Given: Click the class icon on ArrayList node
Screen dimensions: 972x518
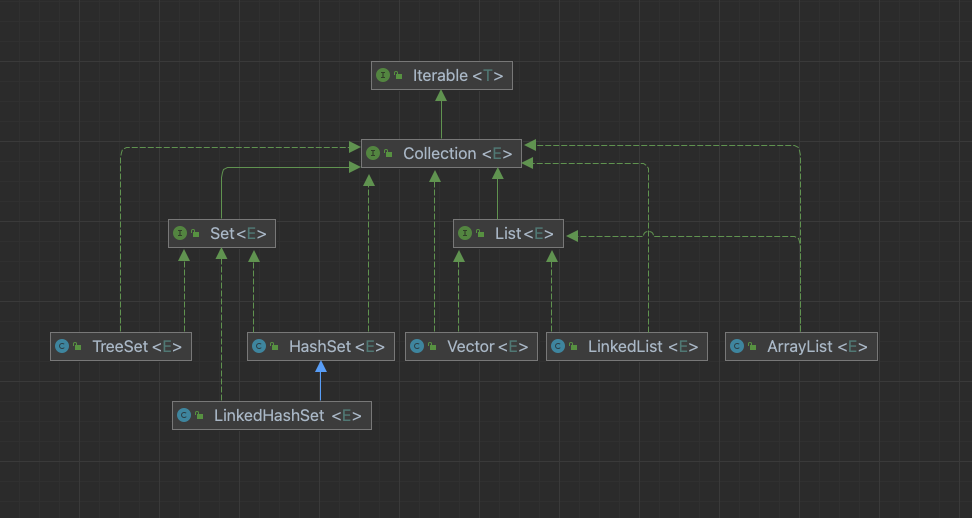Looking at the screenshot, I should [x=737, y=346].
